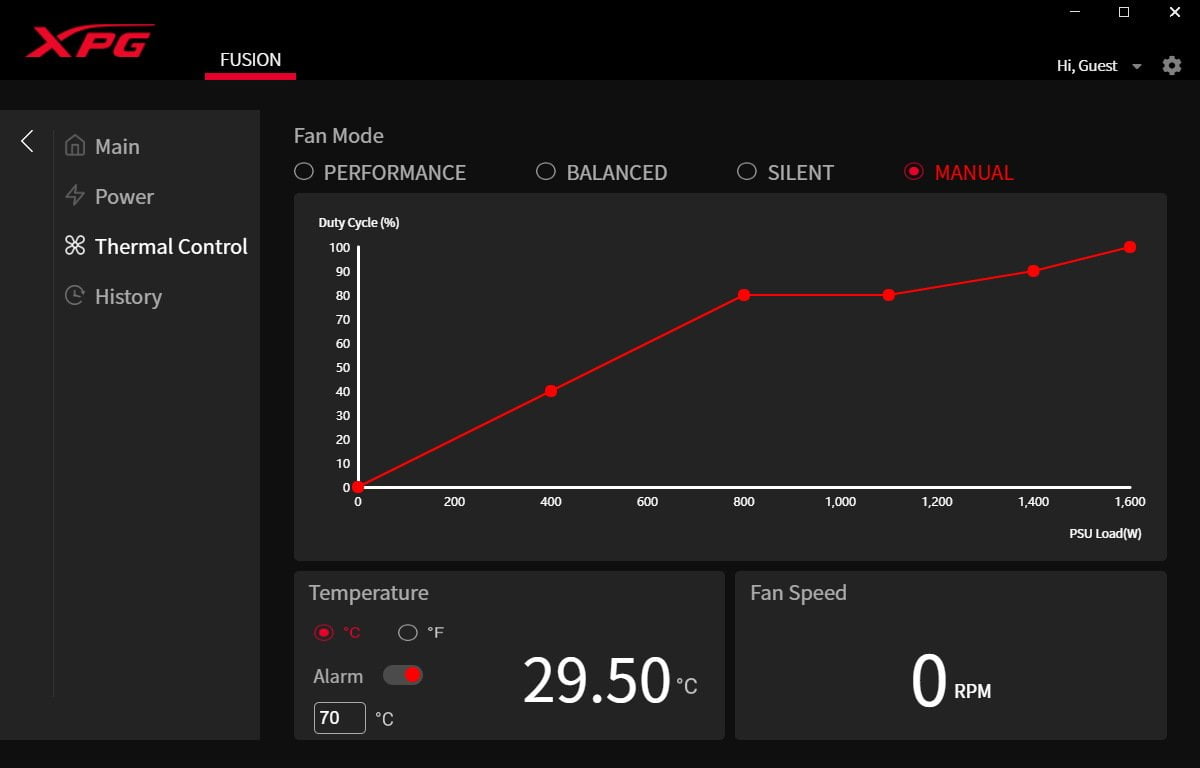This screenshot has width=1200, height=768.
Task: Minimize the XPG window
Action: [1074, 12]
